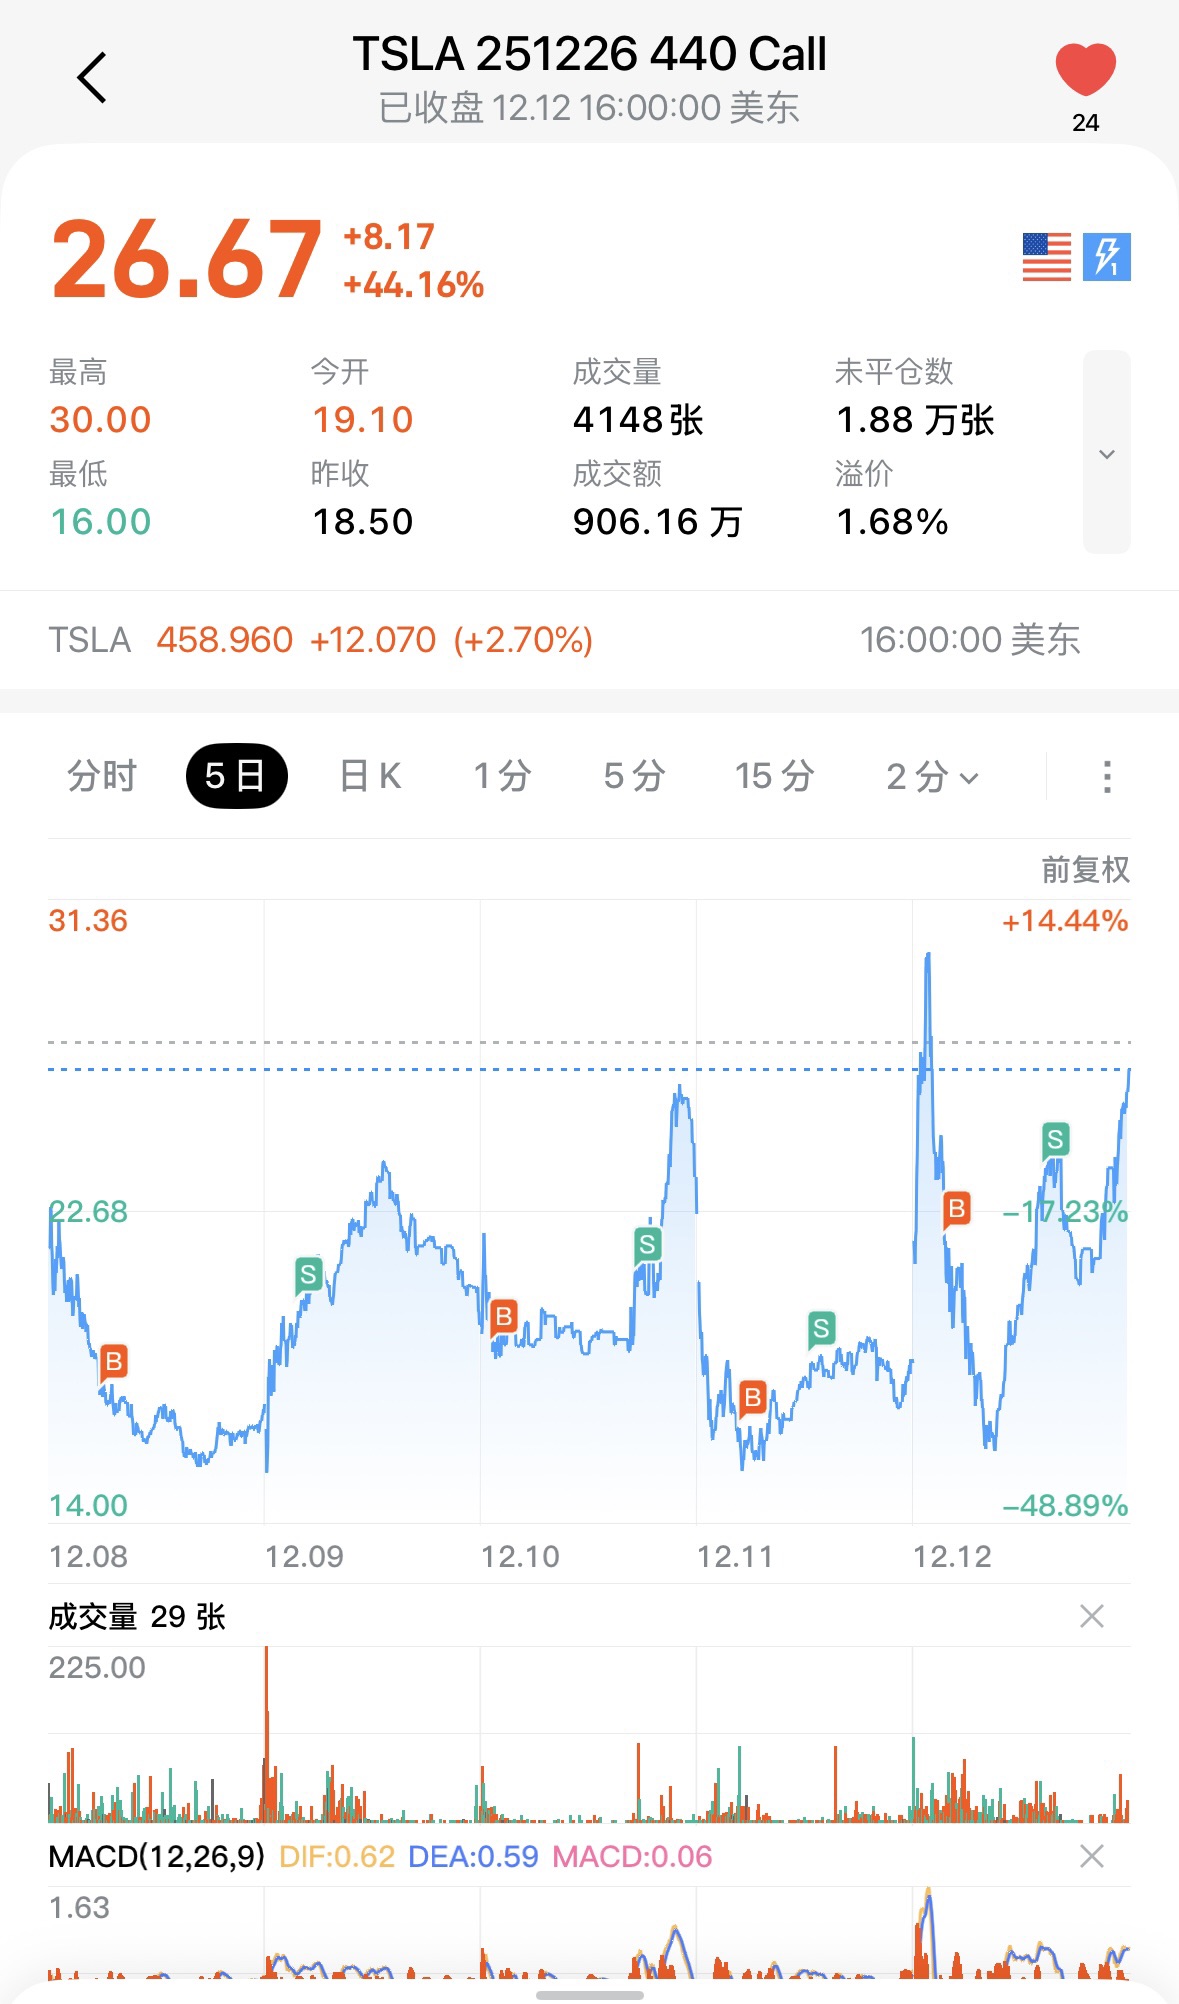Image resolution: width=1179 pixels, height=2004 pixels.
Task: Switch to the 日K chart tab
Action: tap(370, 776)
